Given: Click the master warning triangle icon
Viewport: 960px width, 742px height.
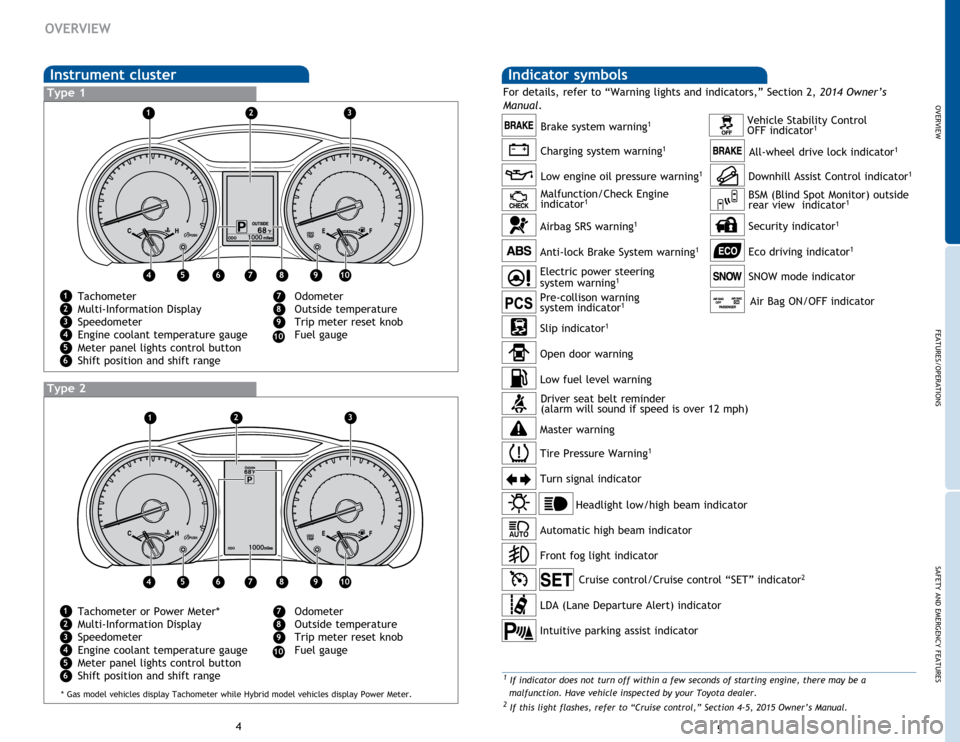Looking at the screenshot, I should 519,428.
